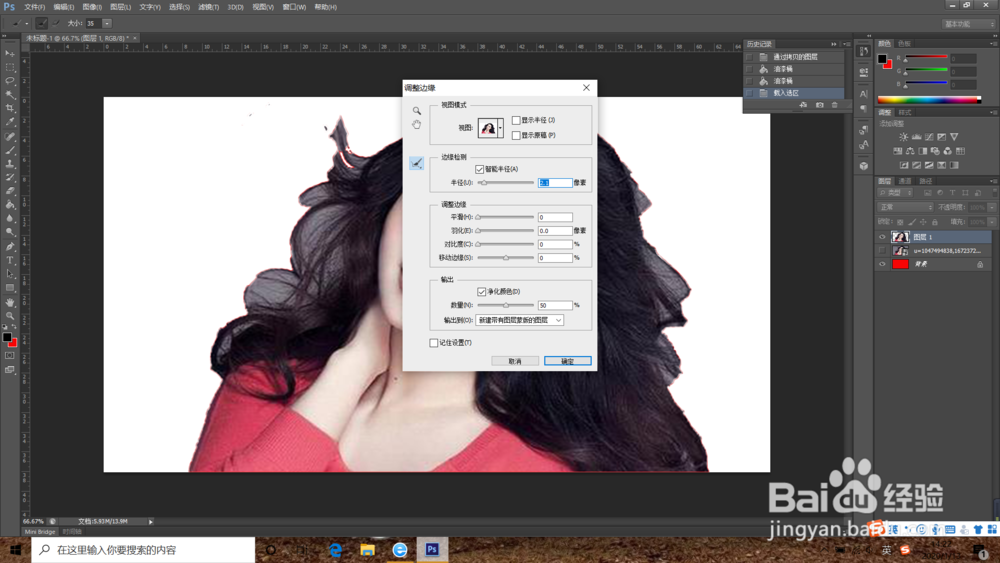Select the Pen tool

(x=10, y=246)
